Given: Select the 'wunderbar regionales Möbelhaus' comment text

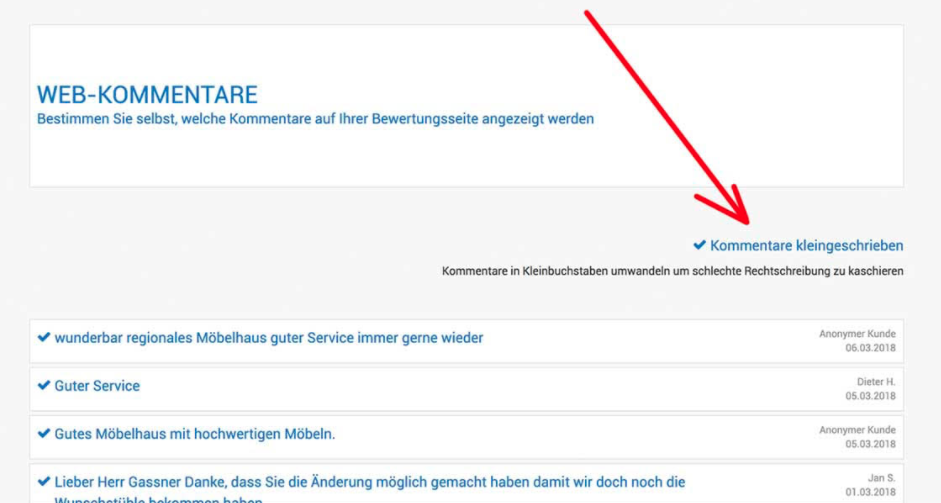Looking at the screenshot, I should pyautogui.click(x=268, y=338).
